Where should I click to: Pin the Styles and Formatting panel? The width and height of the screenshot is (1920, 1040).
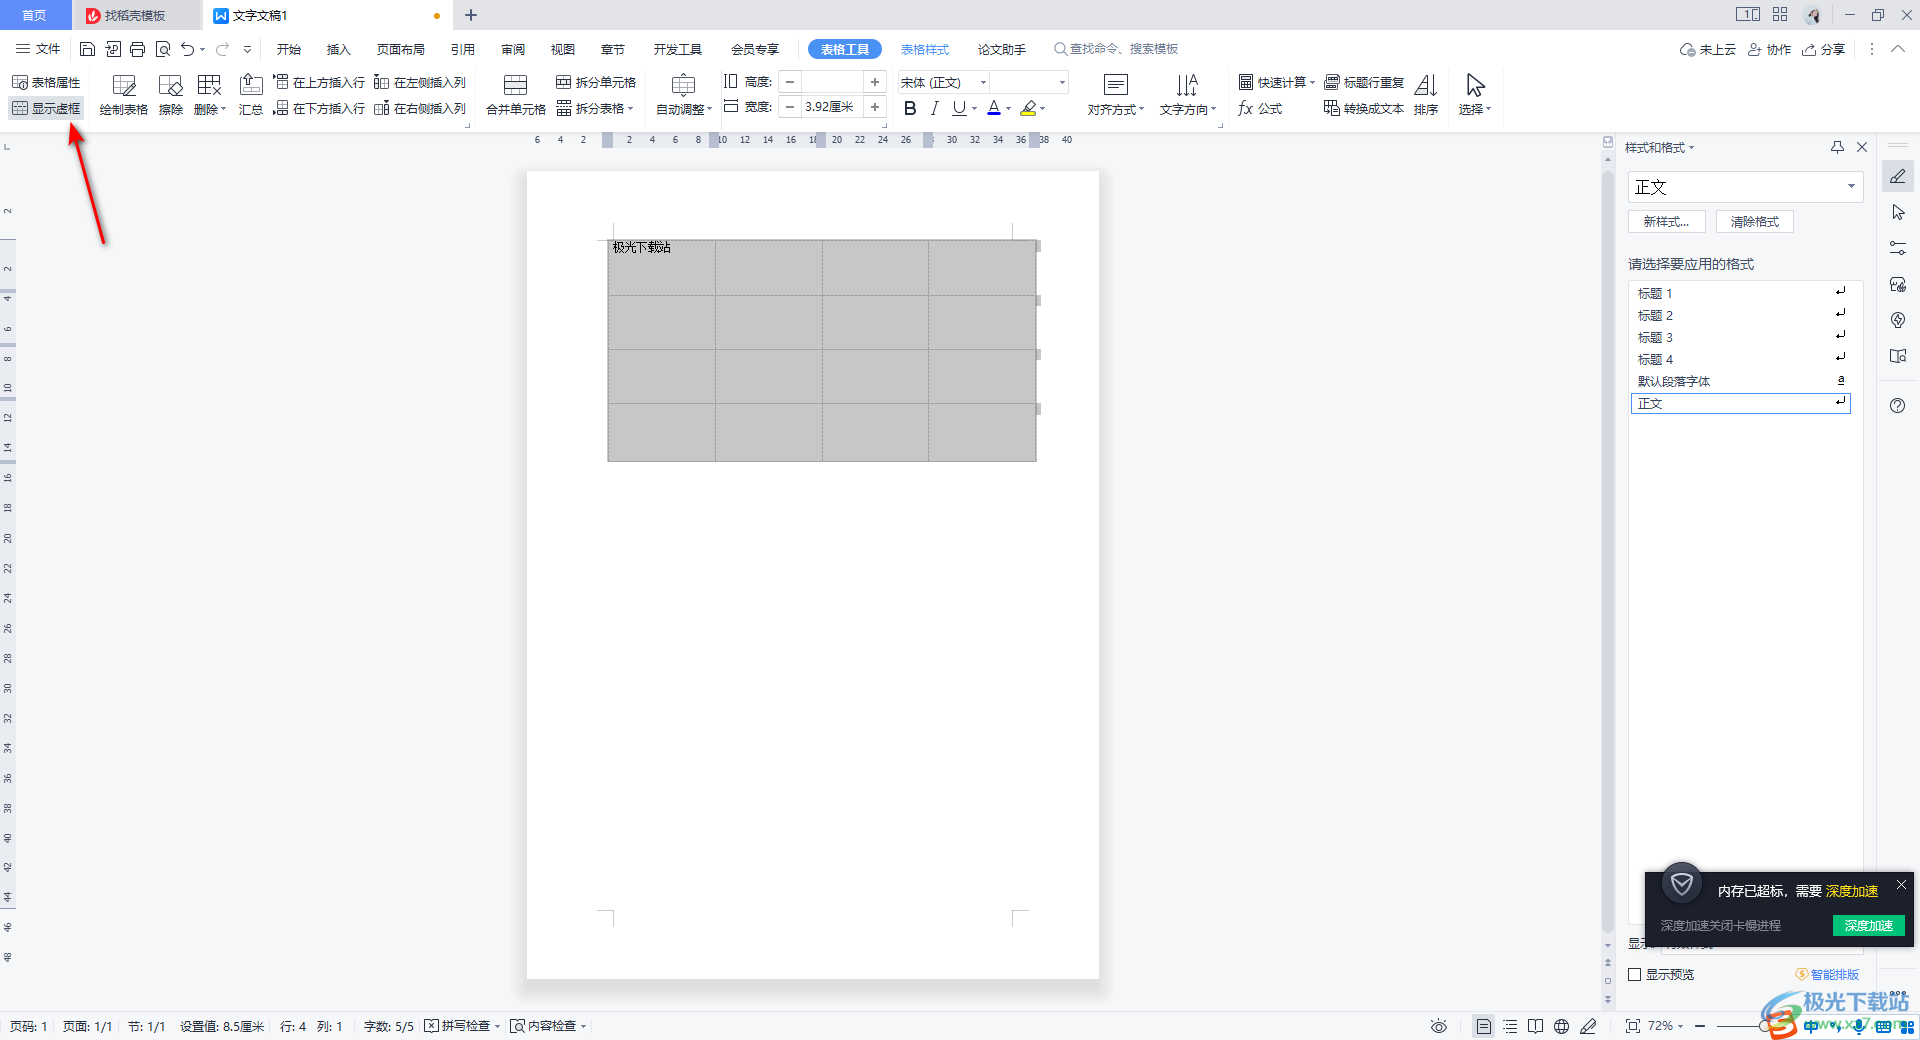tap(1837, 147)
